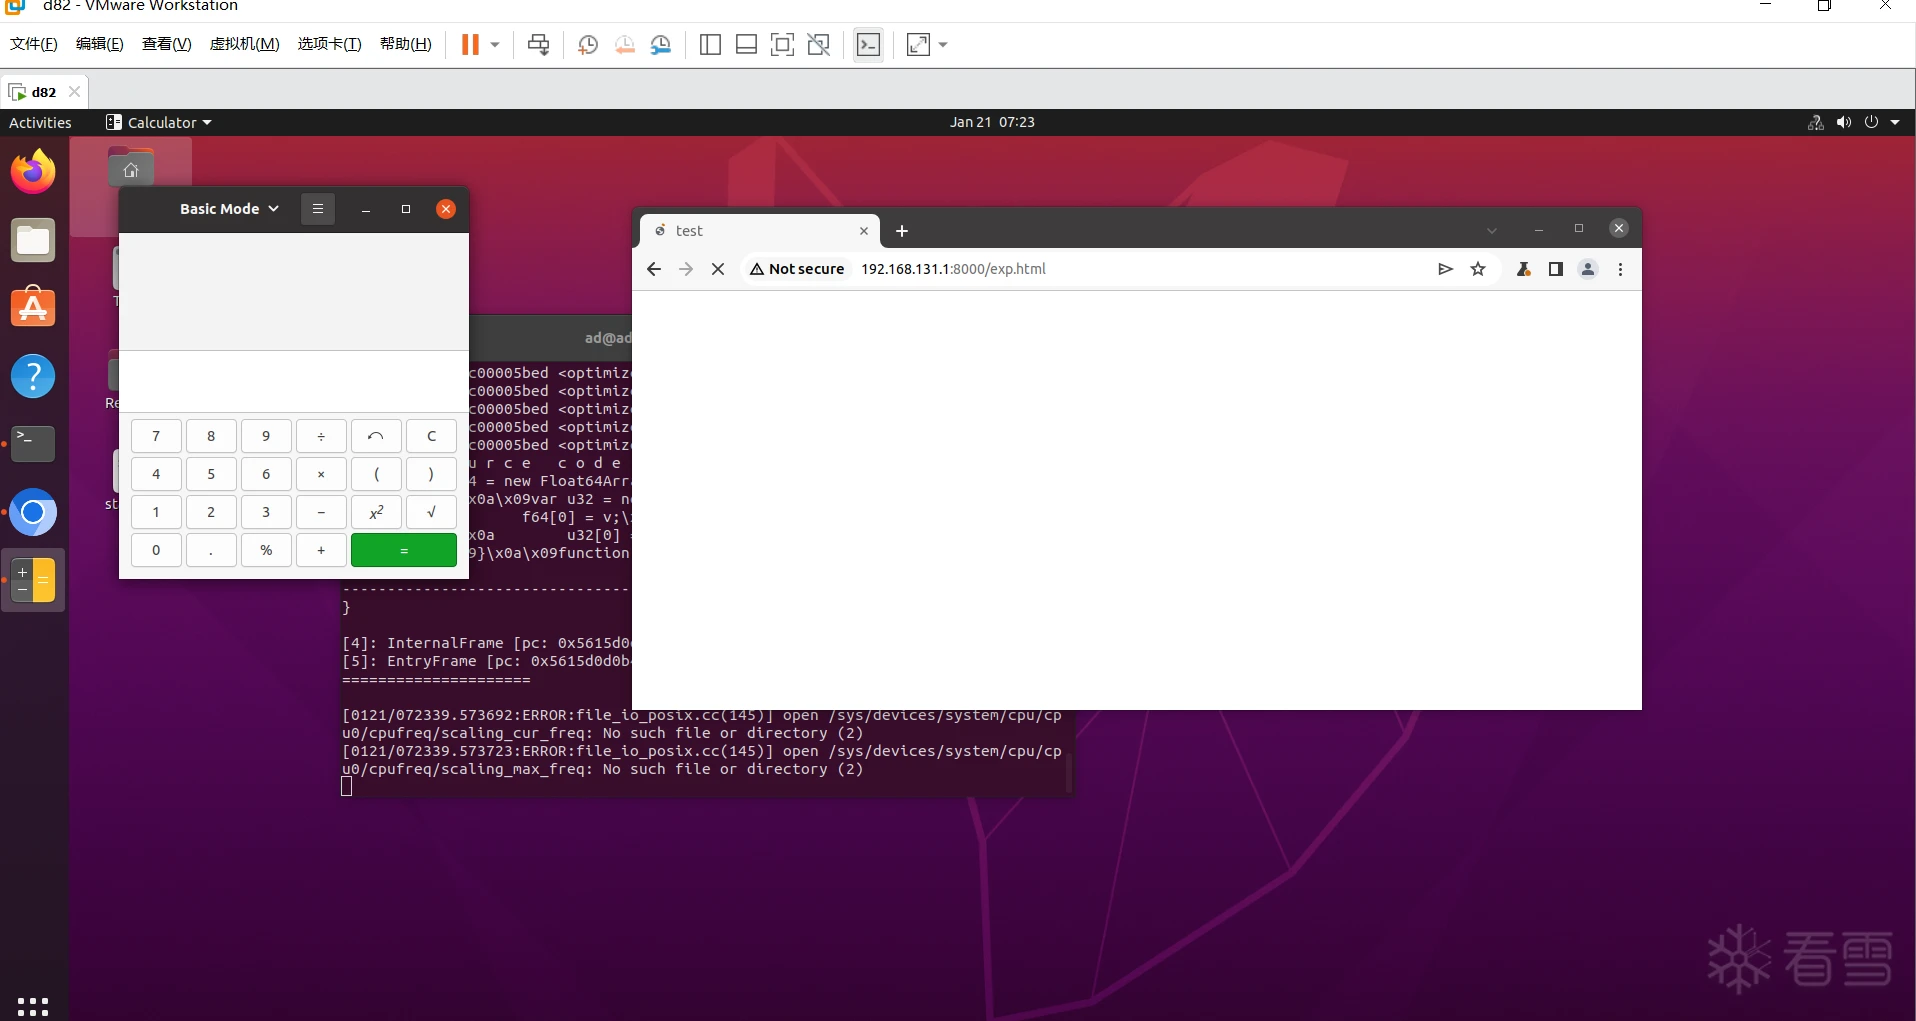
Task: Click VMware stretch guest display icon
Action: pyautogui.click(x=918, y=44)
